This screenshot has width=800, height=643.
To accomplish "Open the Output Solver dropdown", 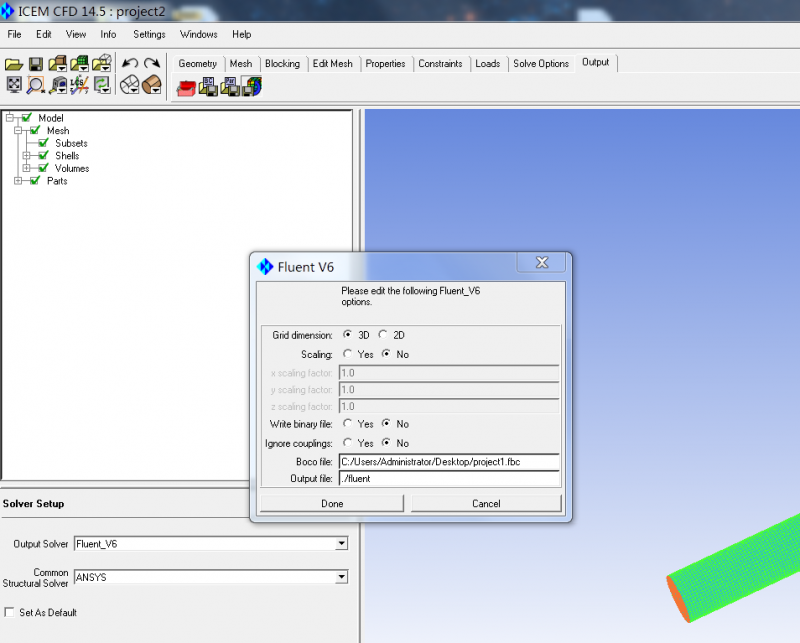I will pos(341,544).
